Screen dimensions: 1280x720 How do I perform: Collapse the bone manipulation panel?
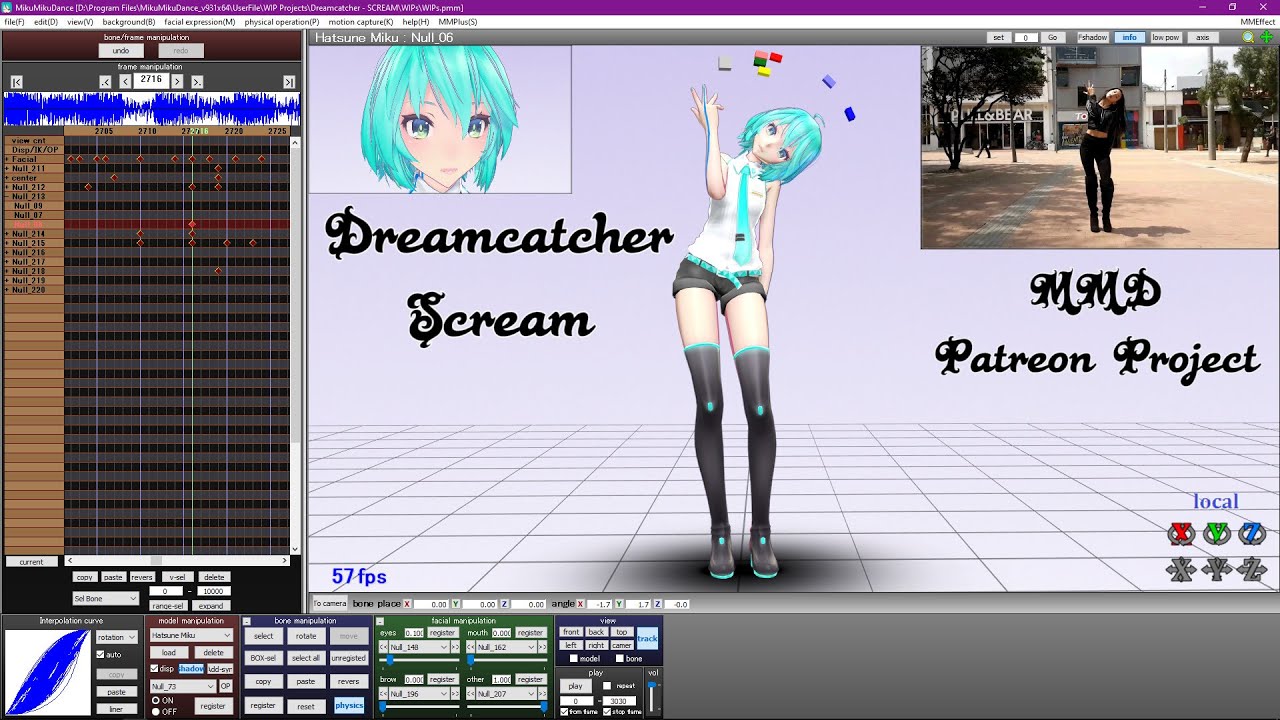pos(247,621)
